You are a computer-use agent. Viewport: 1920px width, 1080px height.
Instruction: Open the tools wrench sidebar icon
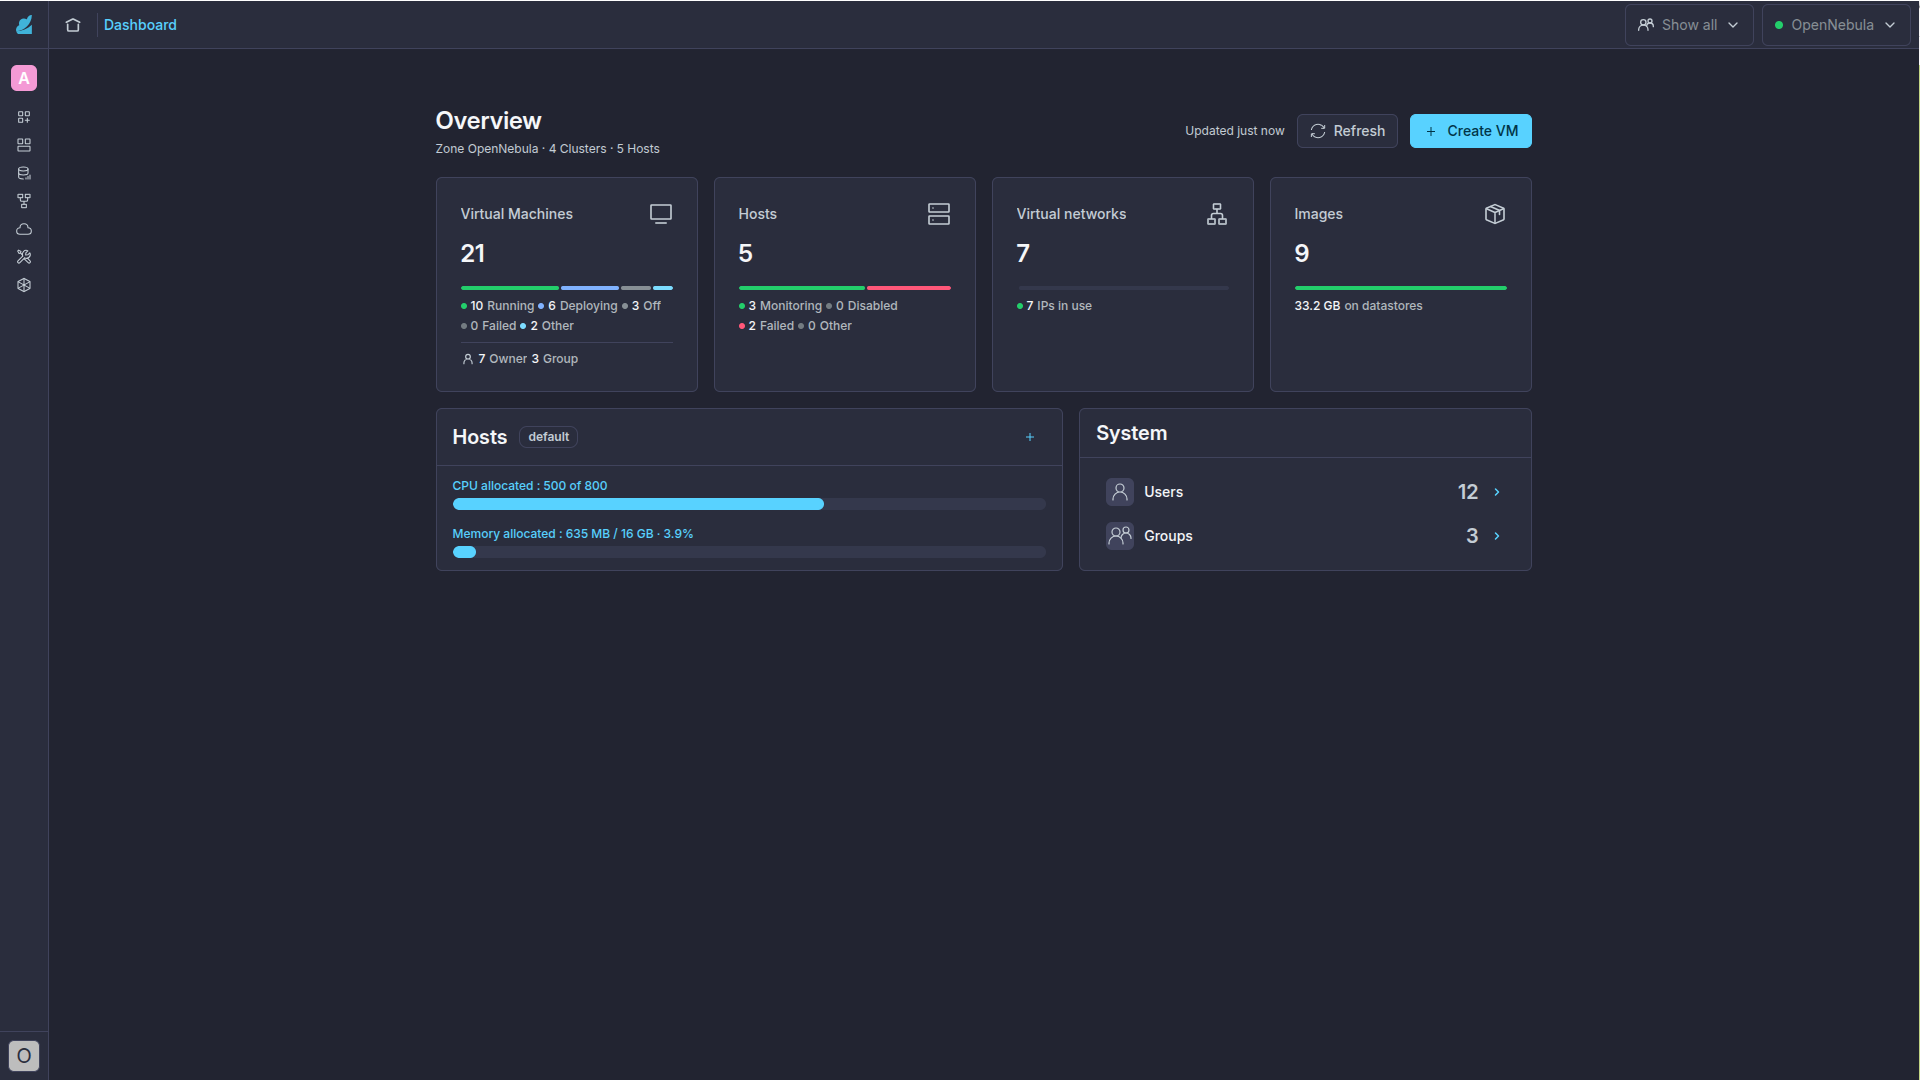tap(24, 257)
